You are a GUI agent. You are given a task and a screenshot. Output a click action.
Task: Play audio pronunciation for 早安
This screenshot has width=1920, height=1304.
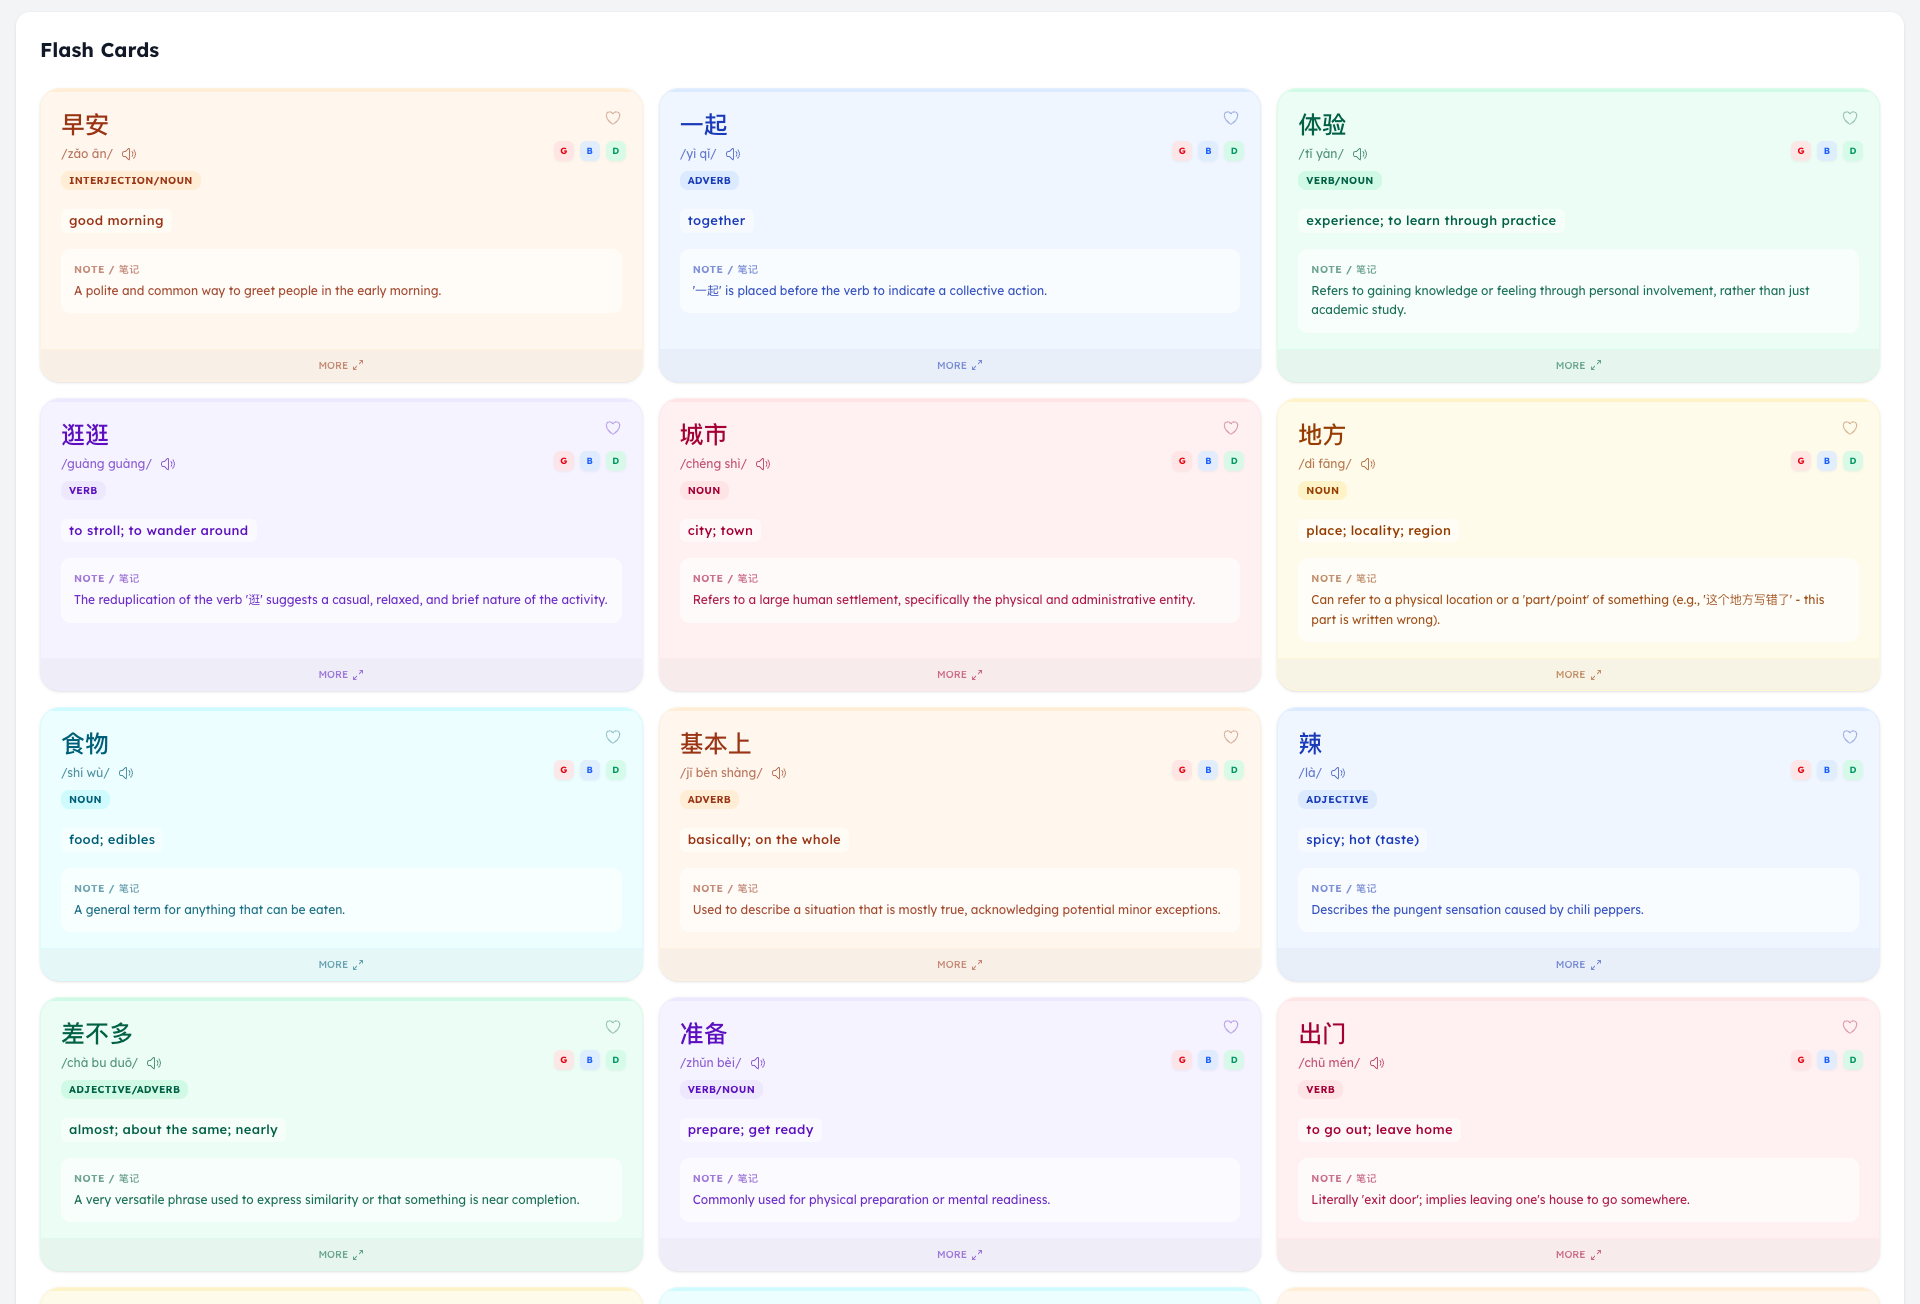pos(129,154)
